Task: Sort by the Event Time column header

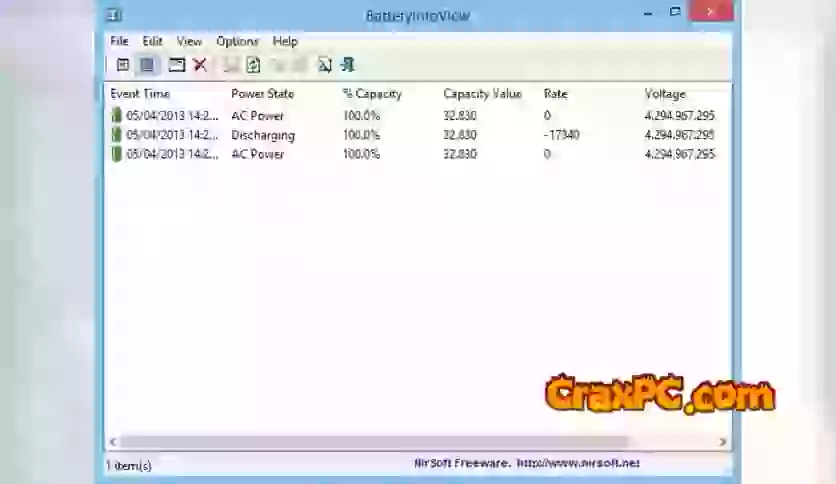Action: click(140, 94)
